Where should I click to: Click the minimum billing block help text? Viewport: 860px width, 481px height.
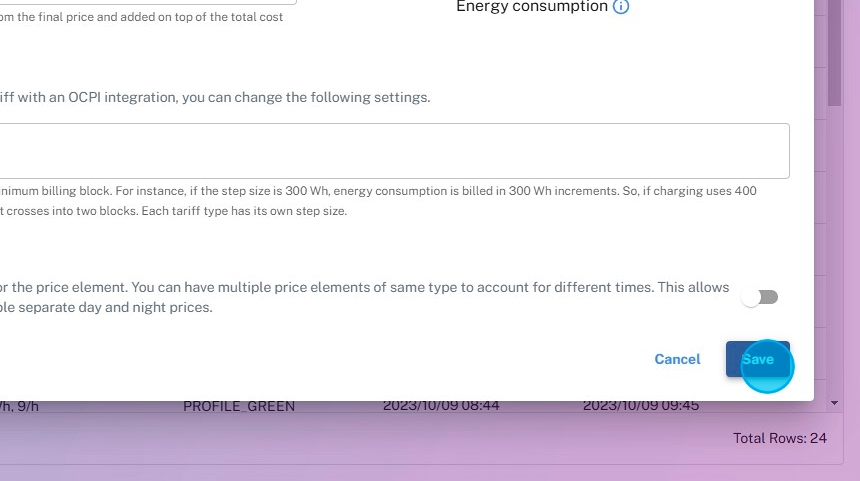378,190
